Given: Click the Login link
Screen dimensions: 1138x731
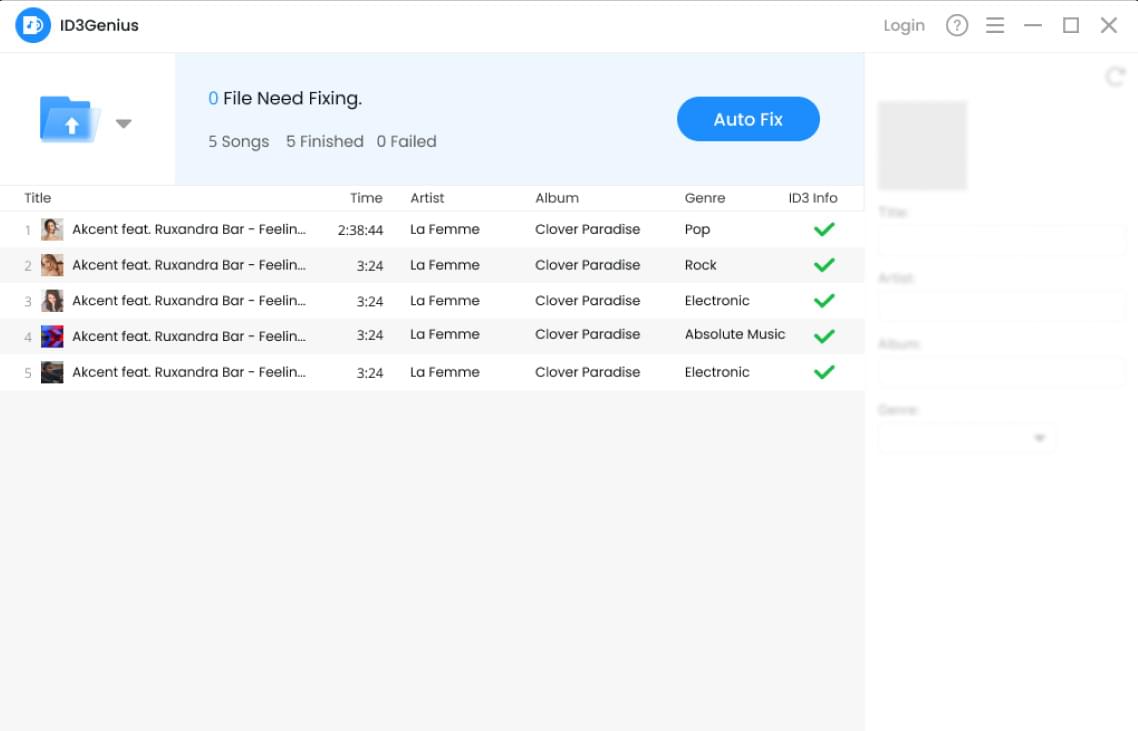Looking at the screenshot, I should click(904, 26).
